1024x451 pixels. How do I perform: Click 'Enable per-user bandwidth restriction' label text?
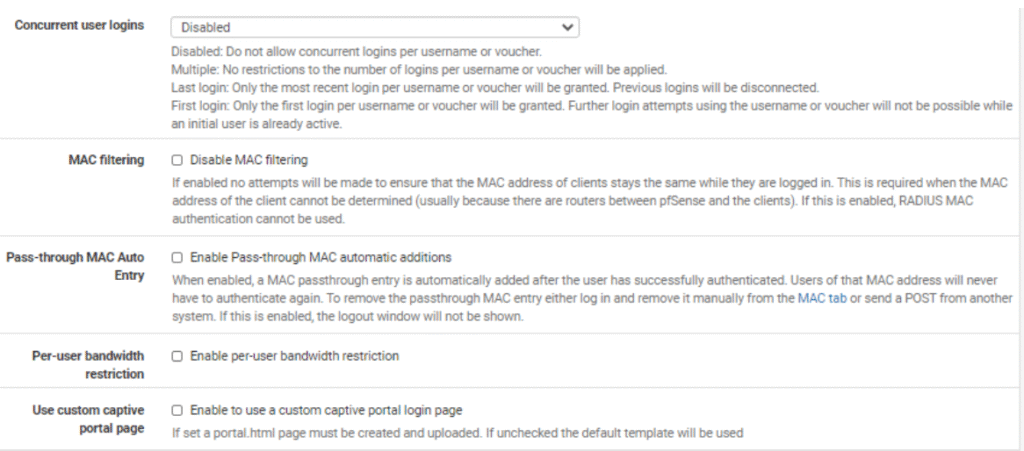click(x=294, y=355)
